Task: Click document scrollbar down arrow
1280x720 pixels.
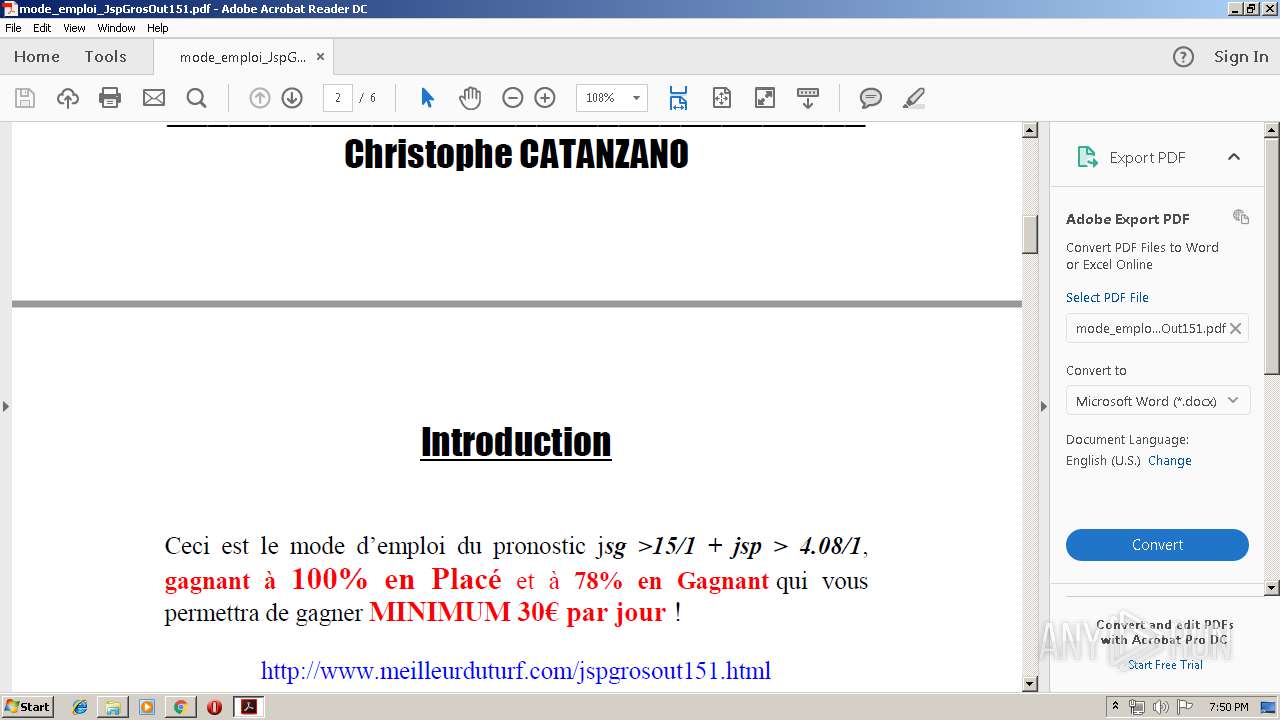Action: (x=1030, y=684)
